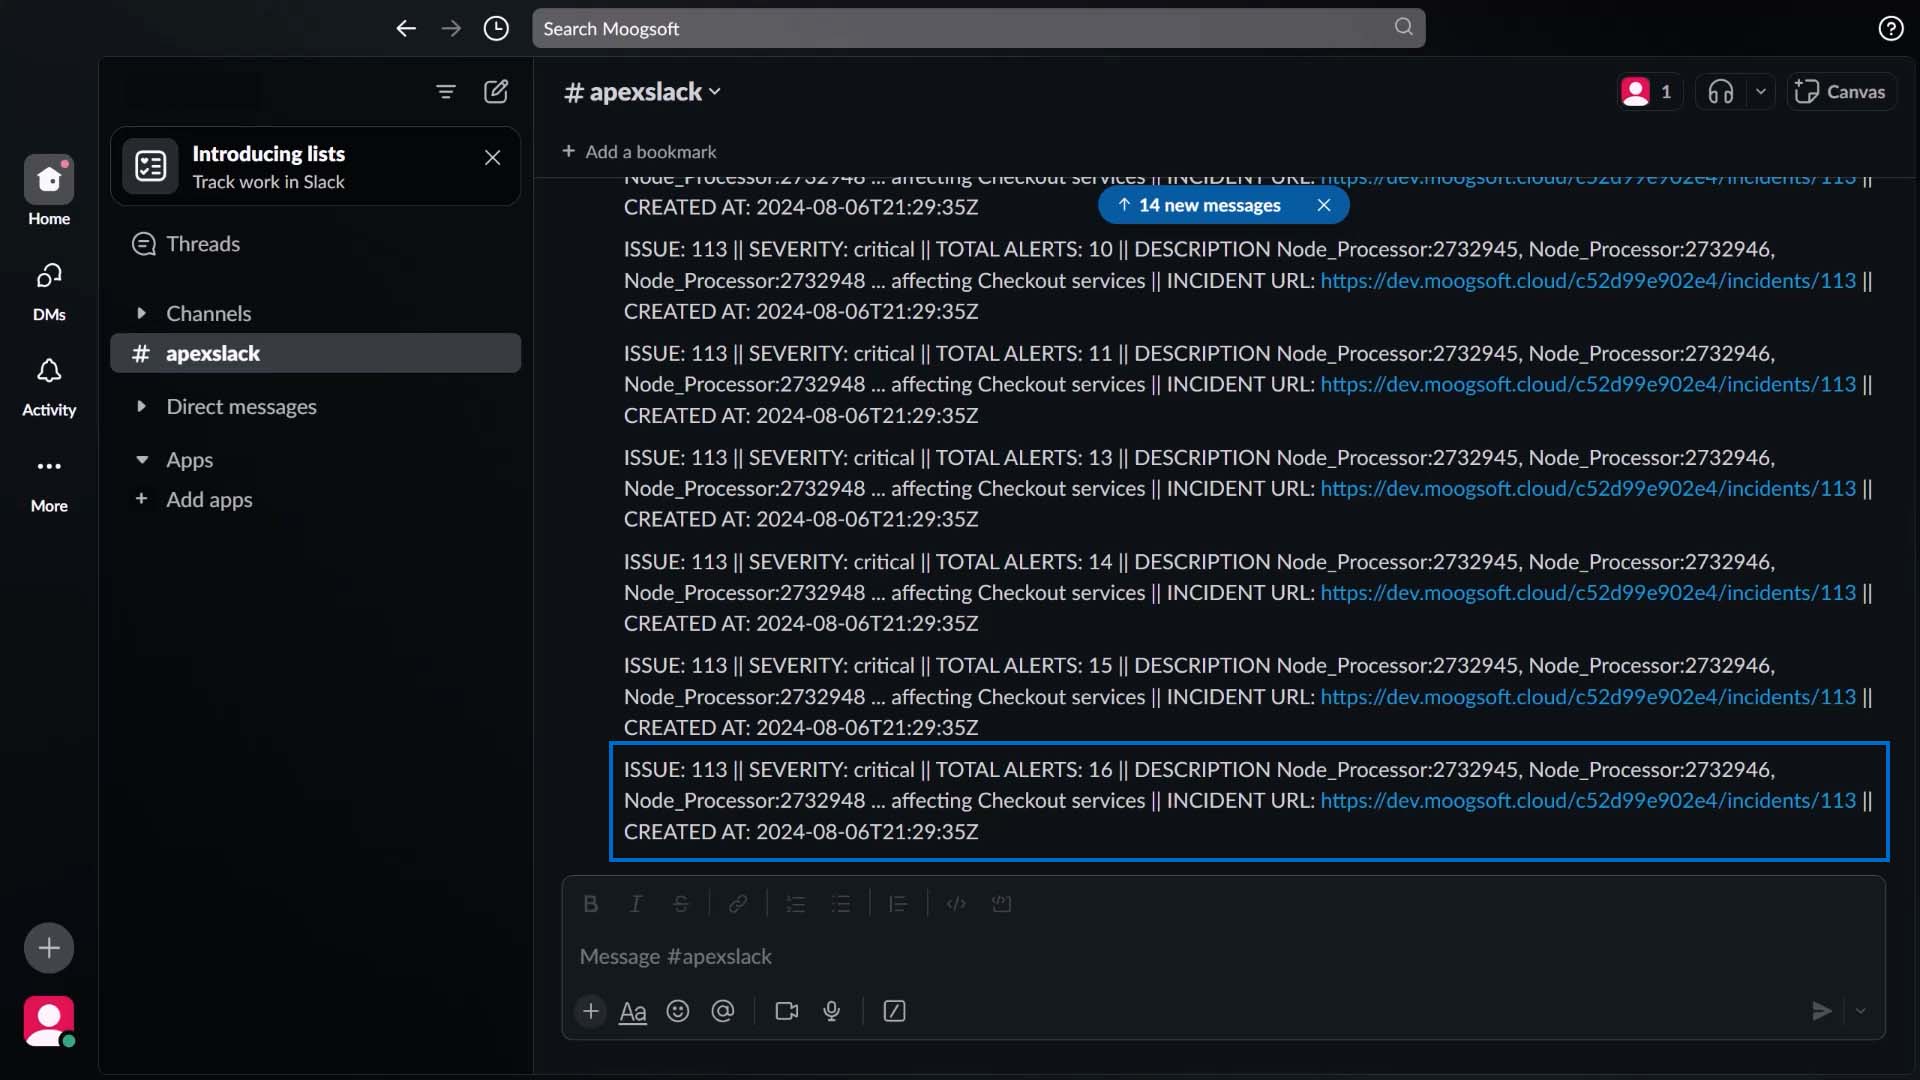
Task: Open incident 113 link in TOTAL ALERTS 10 message
Action: pos(1587,281)
